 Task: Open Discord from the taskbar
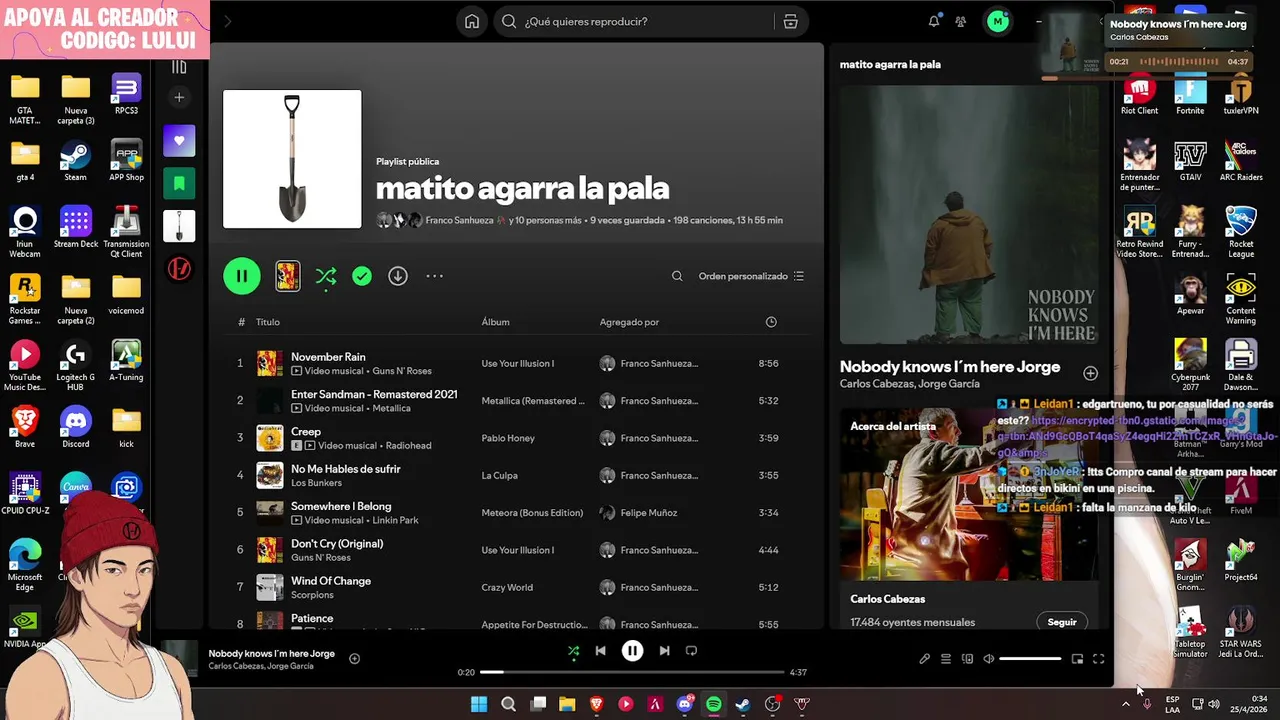(685, 704)
